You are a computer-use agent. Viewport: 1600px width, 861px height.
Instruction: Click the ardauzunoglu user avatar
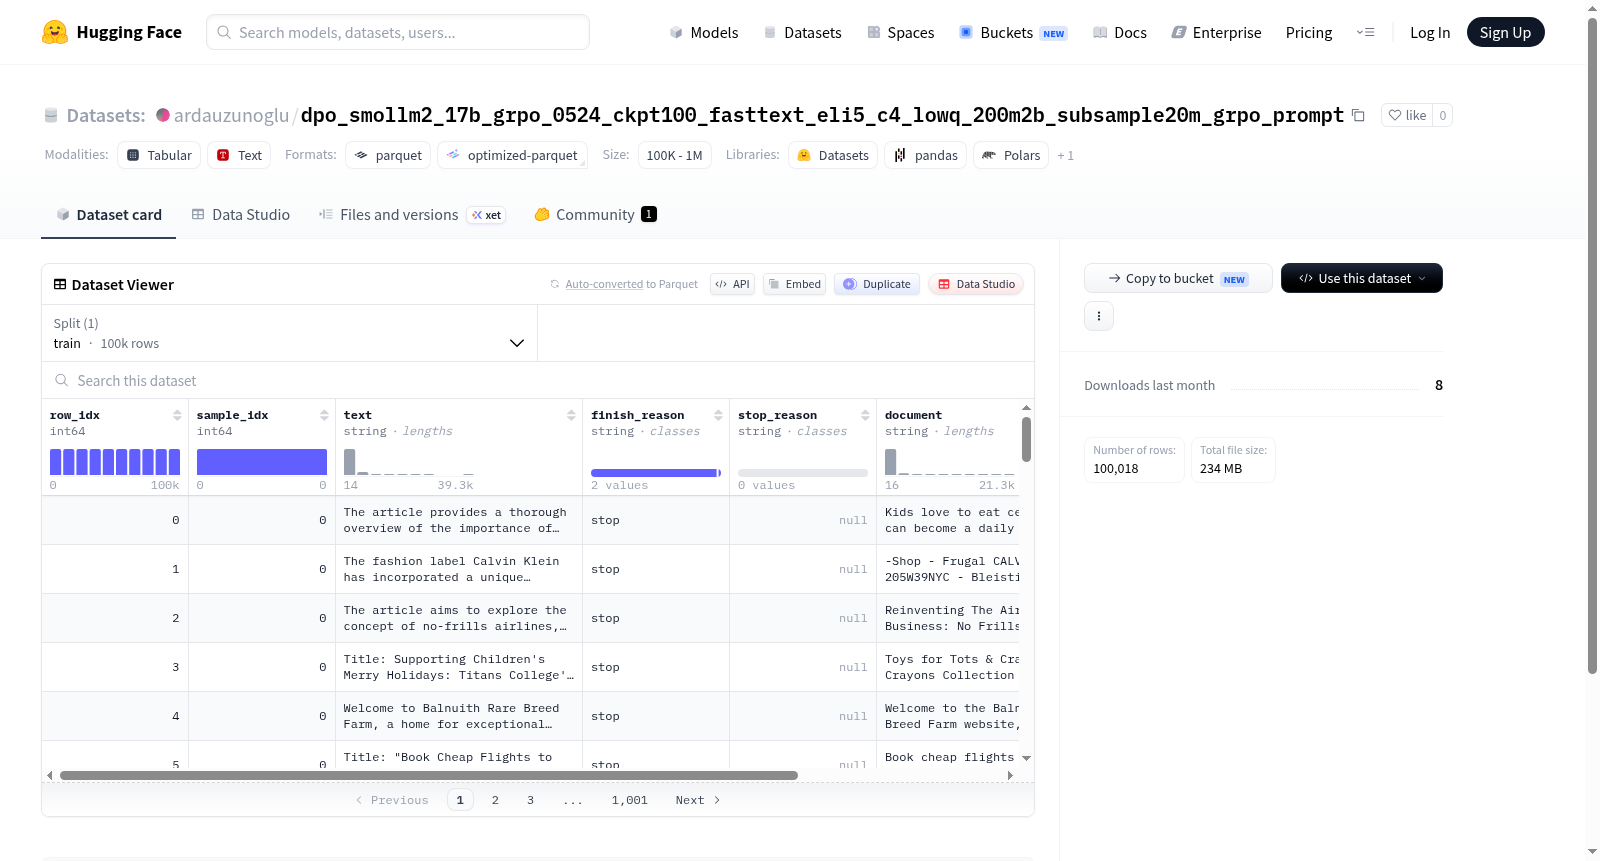click(x=163, y=115)
